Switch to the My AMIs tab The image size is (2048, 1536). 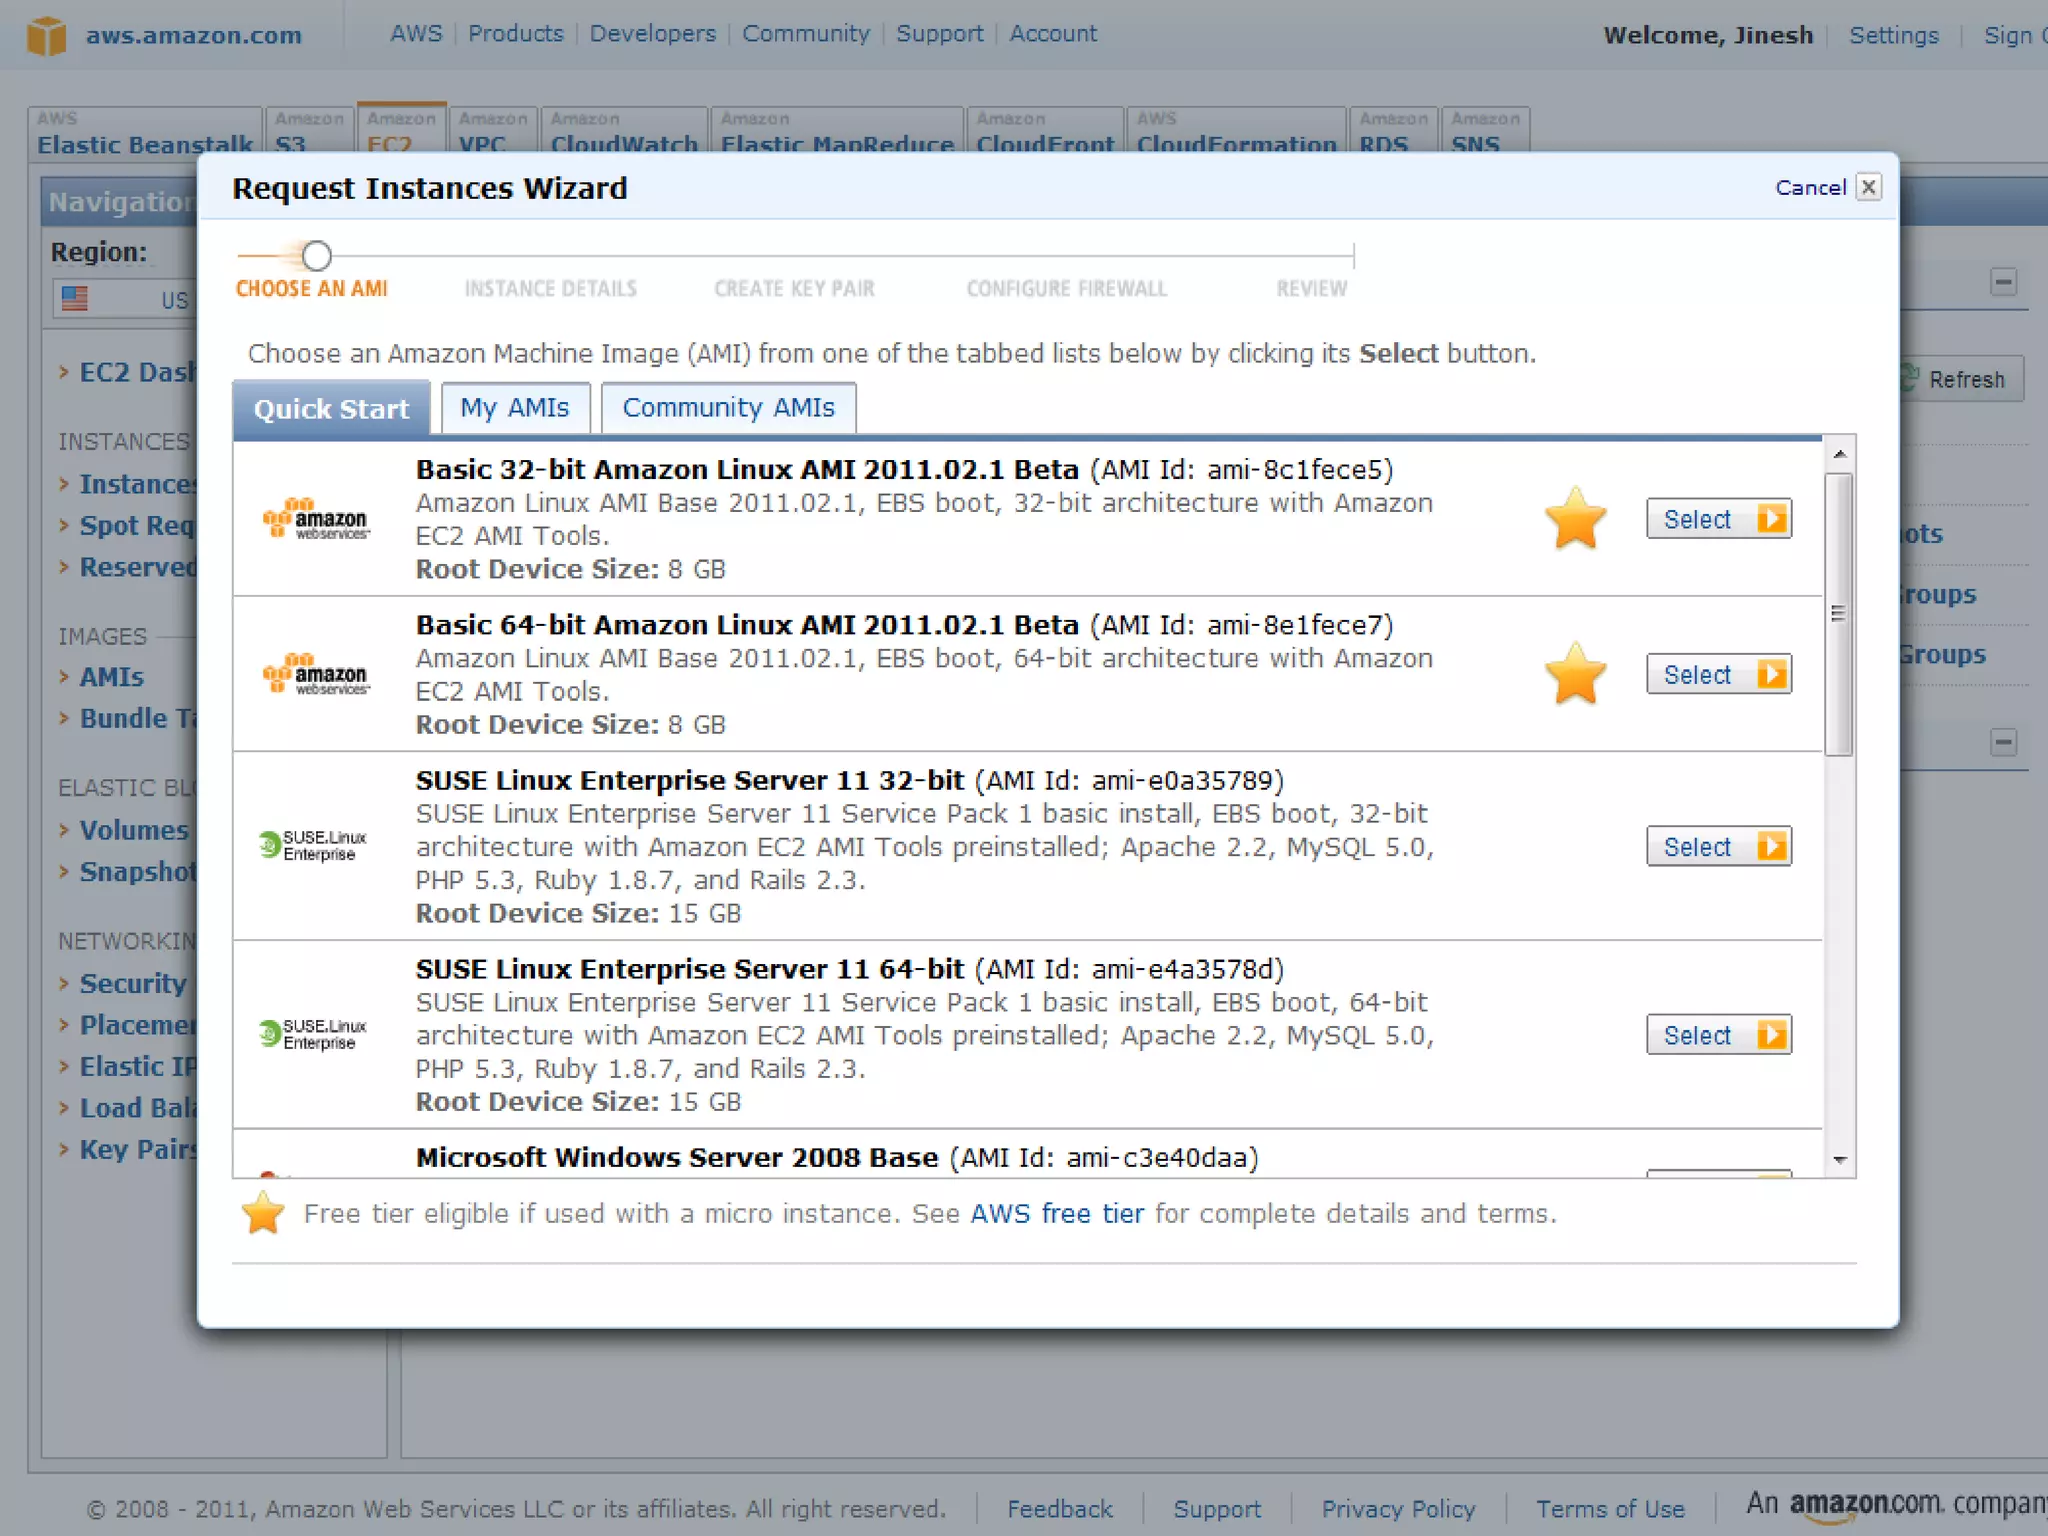(514, 408)
